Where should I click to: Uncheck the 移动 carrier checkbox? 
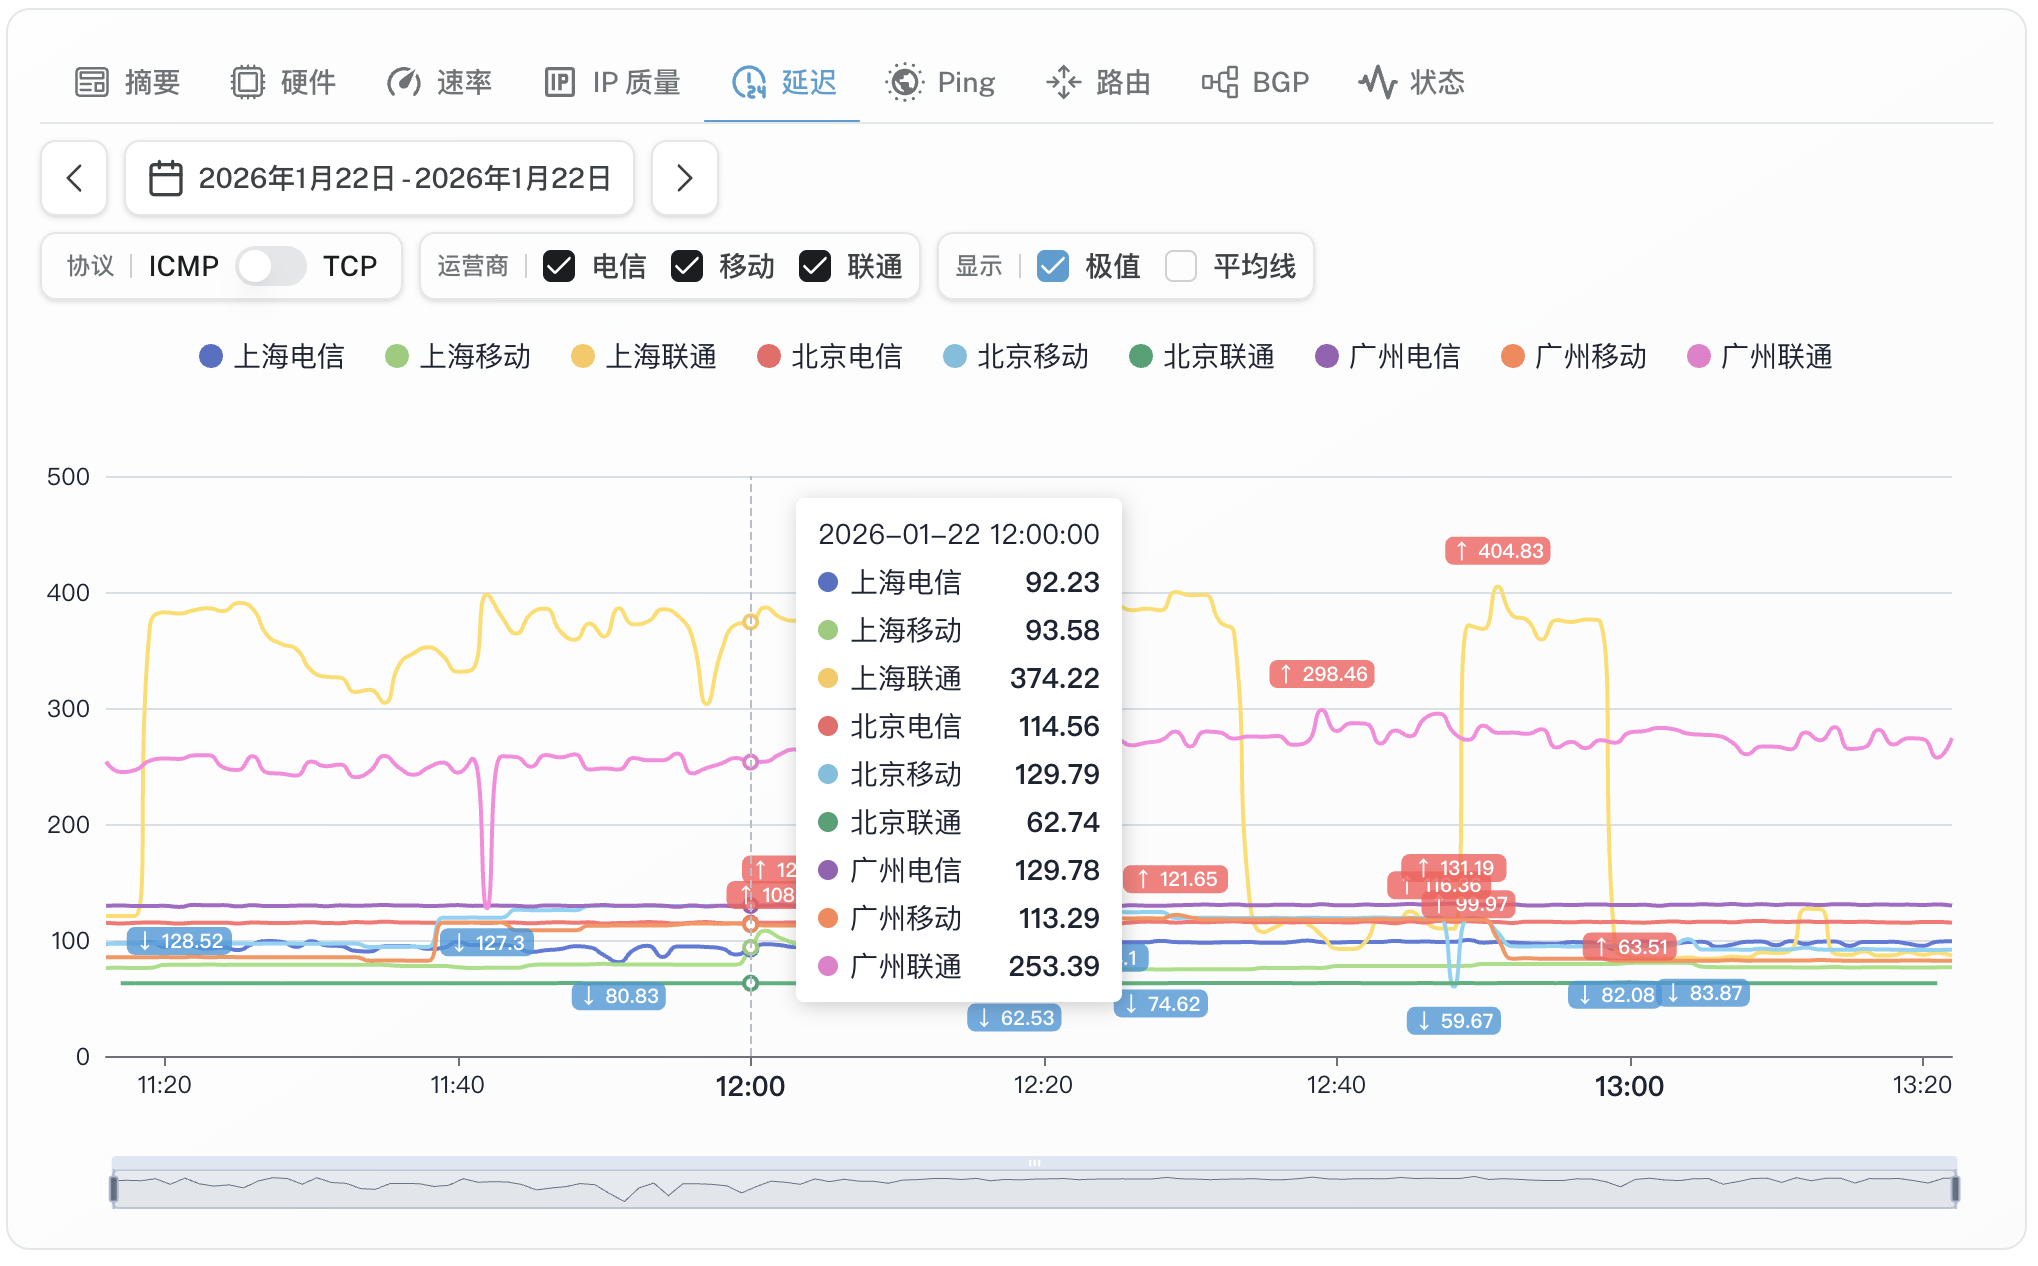coord(687,266)
